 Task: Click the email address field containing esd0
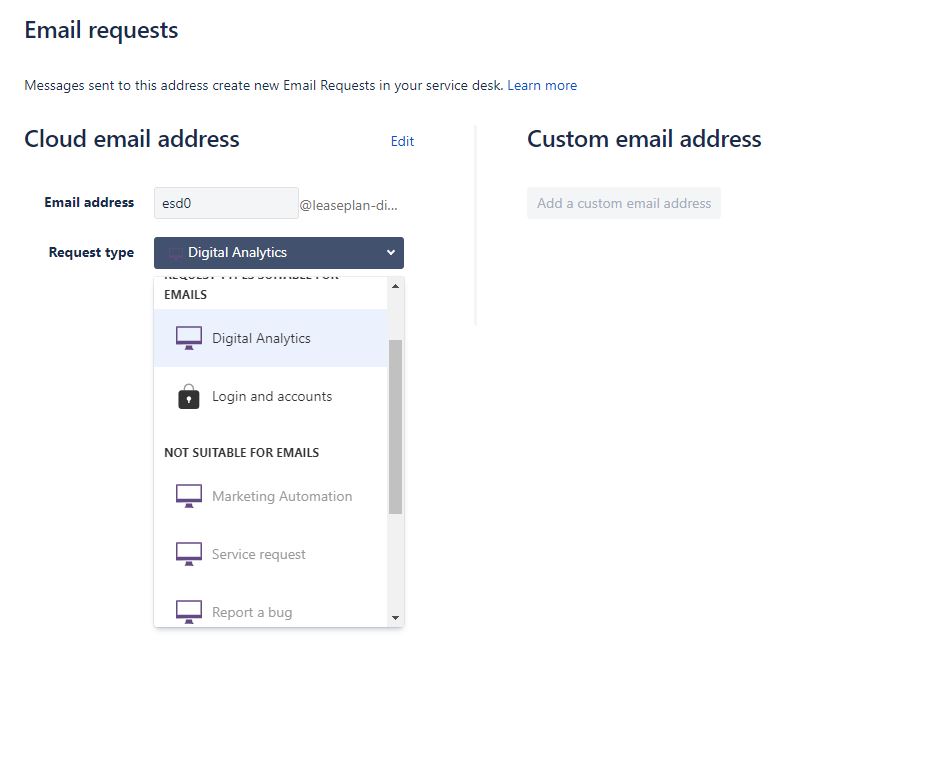point(226,203)
